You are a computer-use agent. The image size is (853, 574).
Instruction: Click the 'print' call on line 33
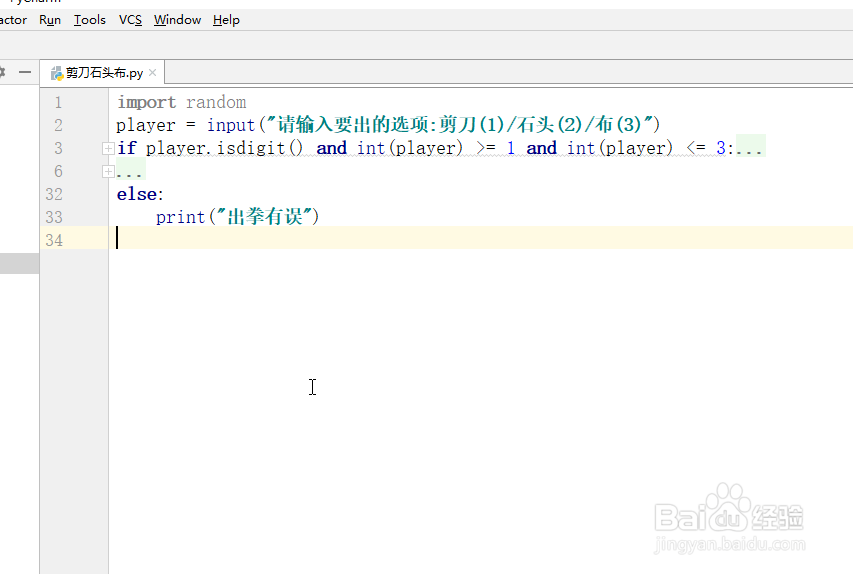click(180, 217)
